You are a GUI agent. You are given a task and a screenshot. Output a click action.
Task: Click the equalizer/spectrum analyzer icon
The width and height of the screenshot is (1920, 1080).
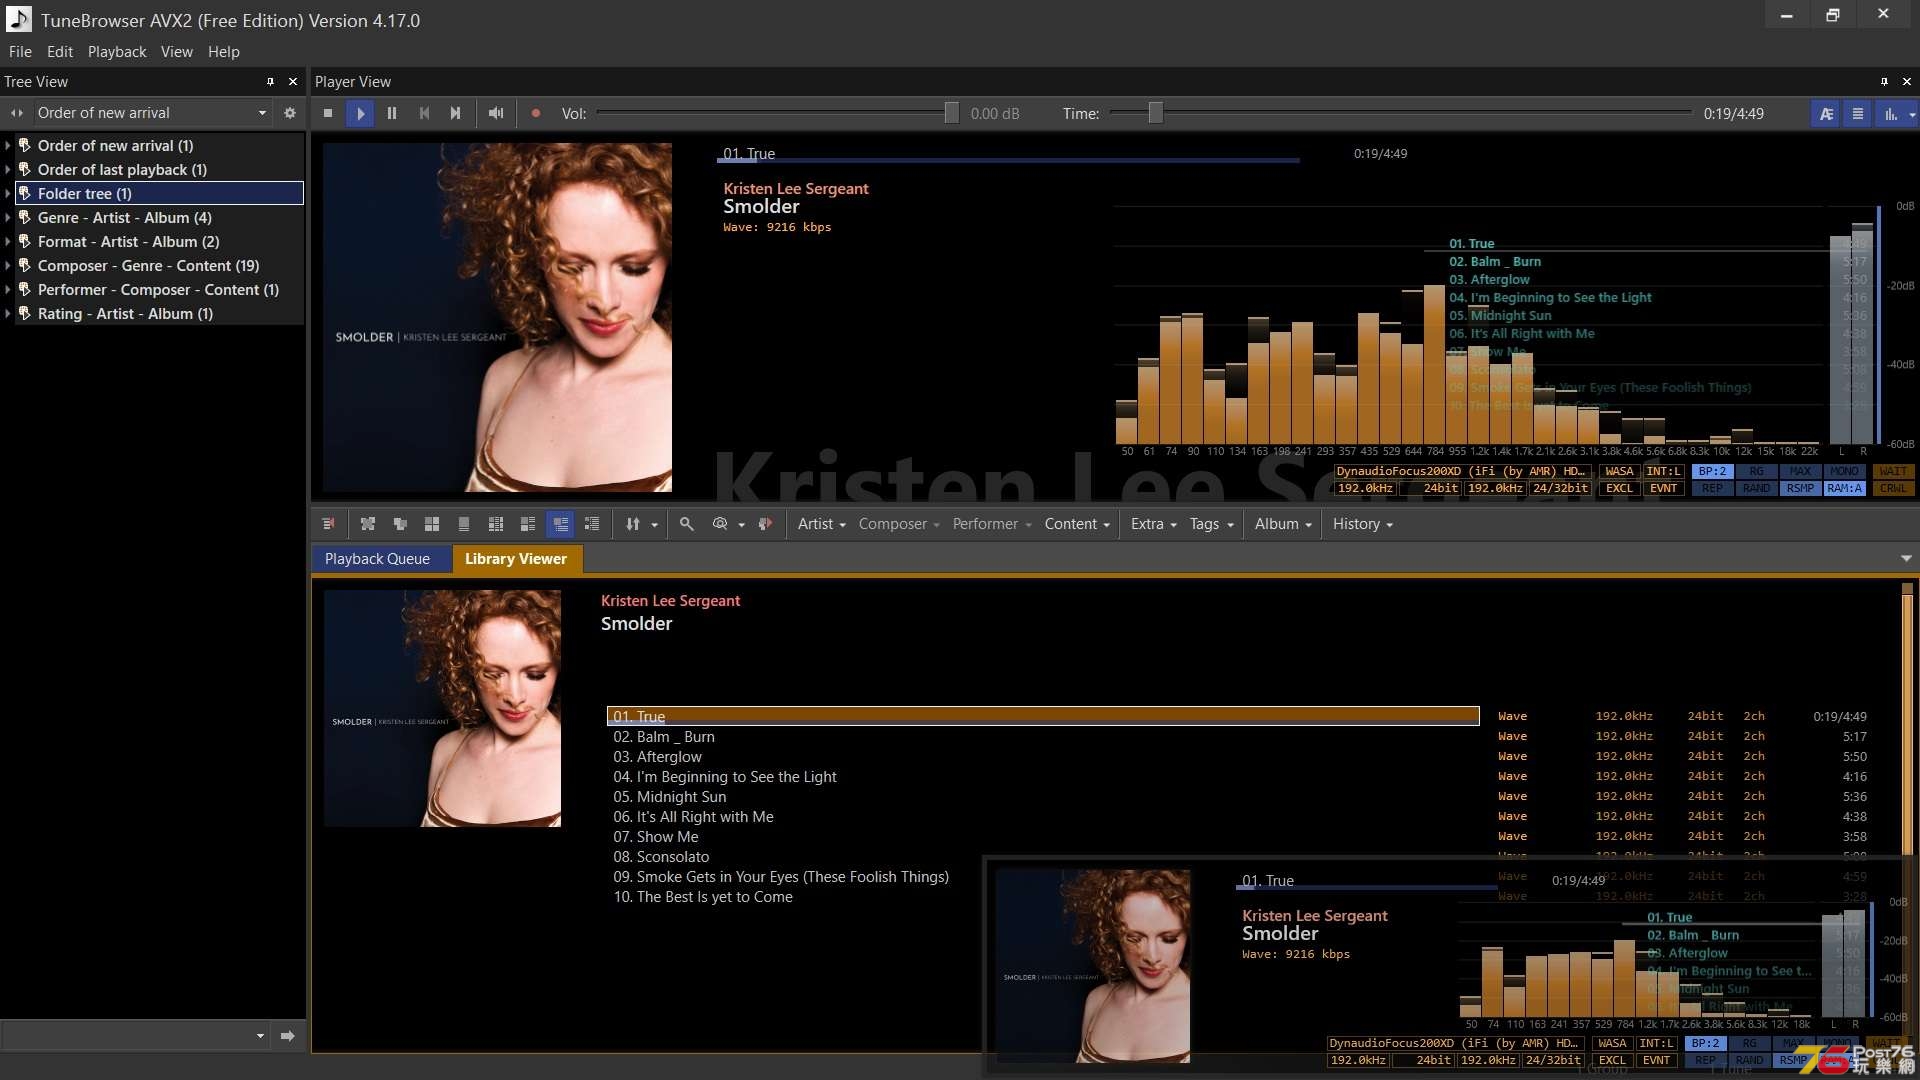click(1888, 113)
